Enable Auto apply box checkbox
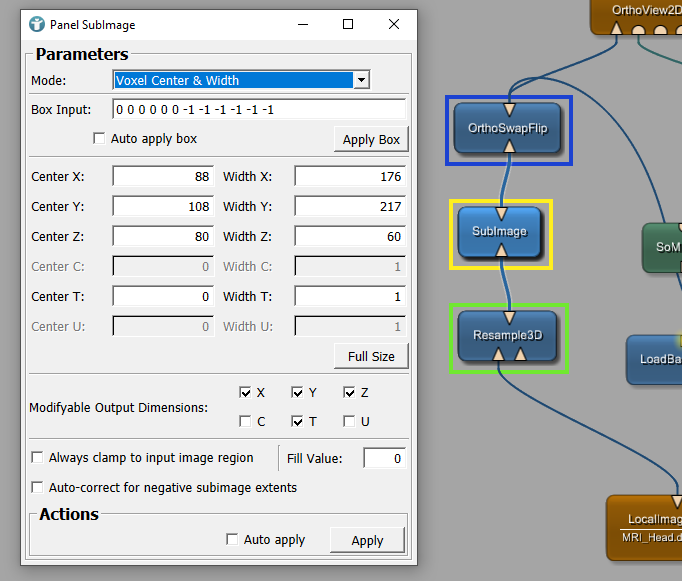This screenshot has width=682, height=581. point(99,139)
